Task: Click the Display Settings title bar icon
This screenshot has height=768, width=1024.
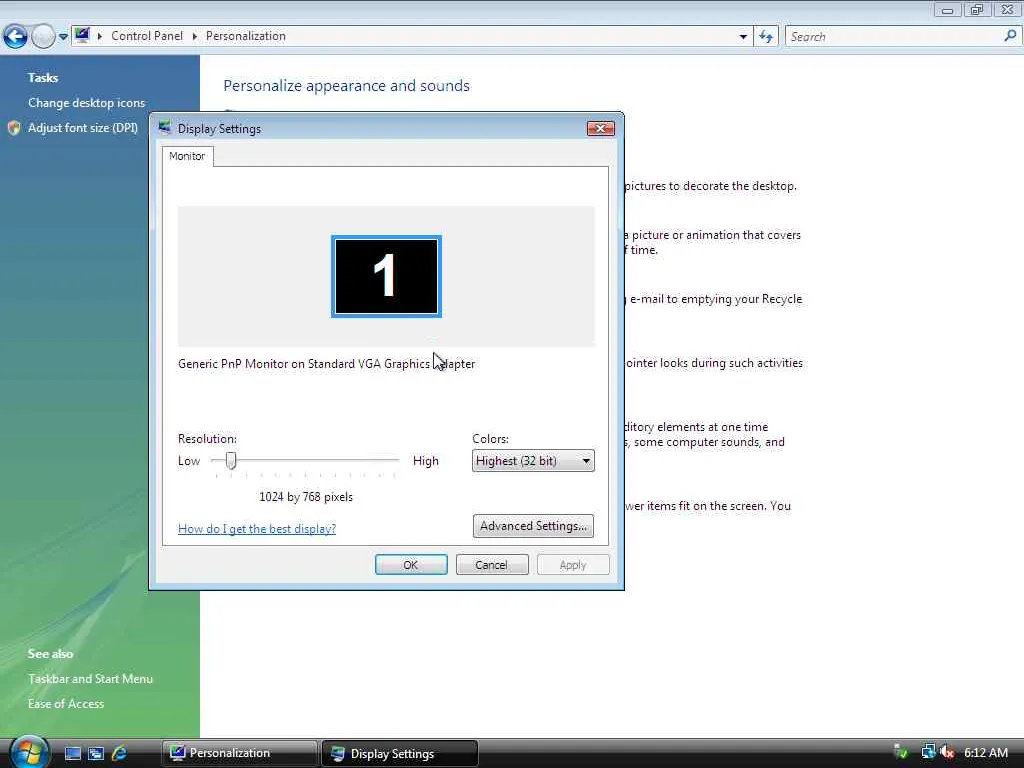Action: [x=165, y=128]
